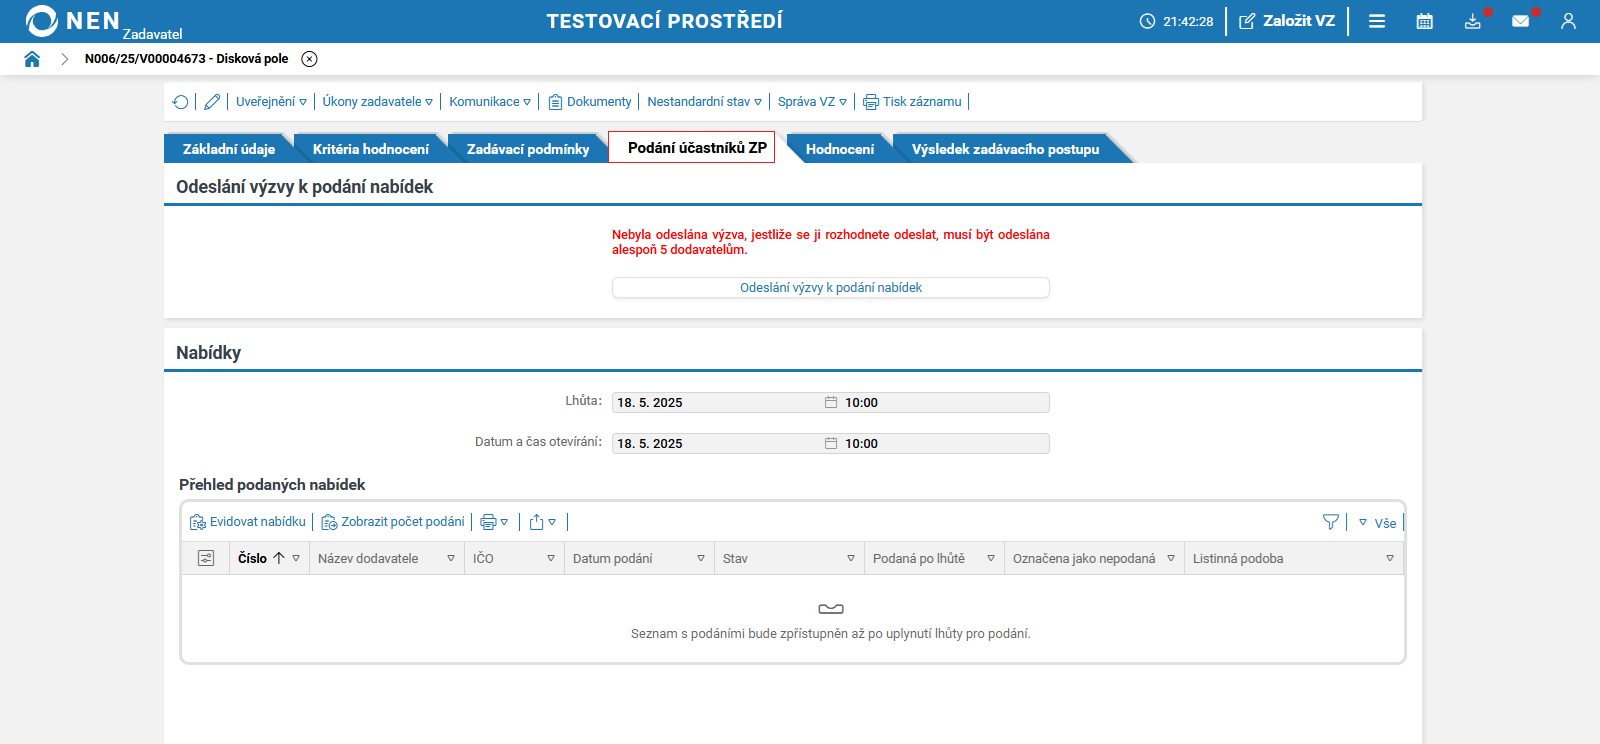This screenshot has width=1600, height=744.
Task: Open the calendar icon in header
Action: [x=1425, y=21]
